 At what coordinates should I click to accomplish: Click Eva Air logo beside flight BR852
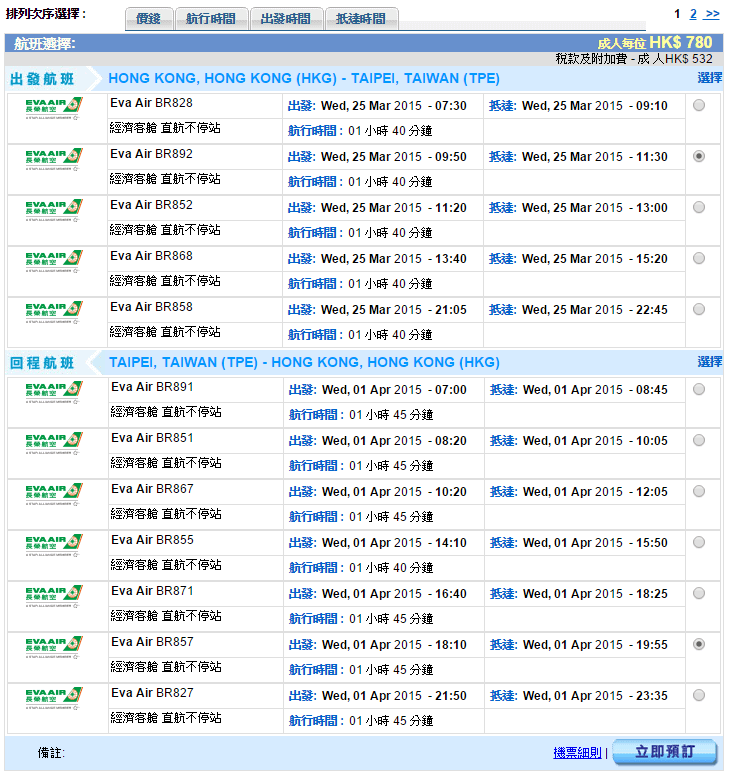click(54, 210)
